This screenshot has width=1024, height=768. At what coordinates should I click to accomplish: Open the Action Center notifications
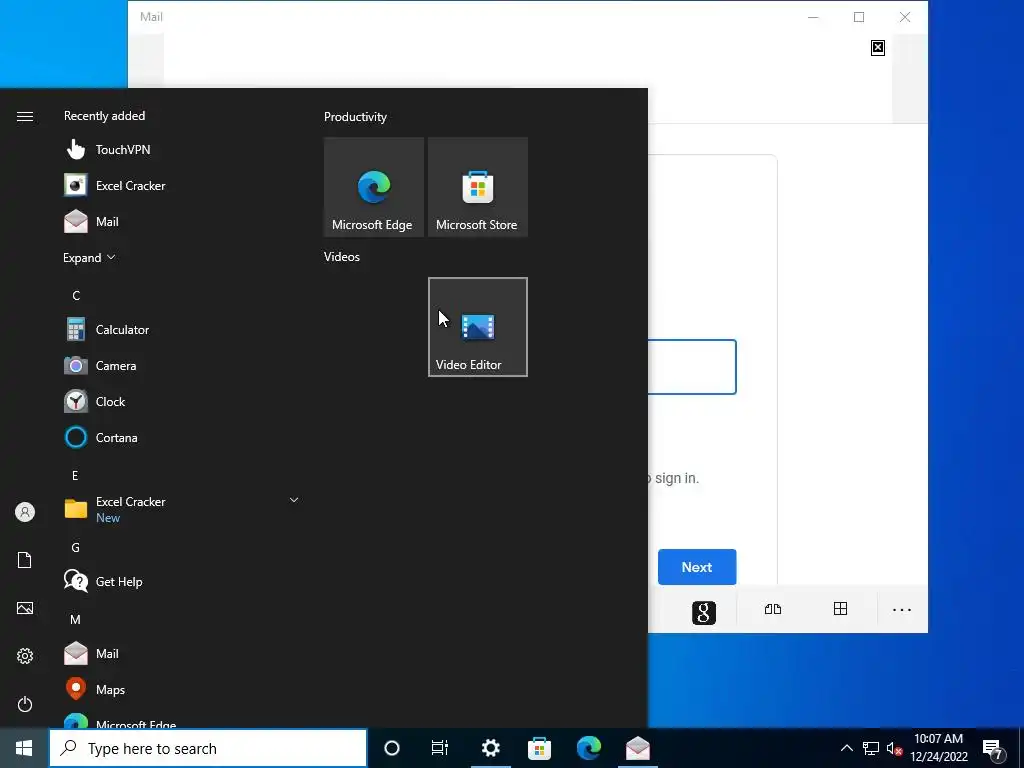(993, 750)
